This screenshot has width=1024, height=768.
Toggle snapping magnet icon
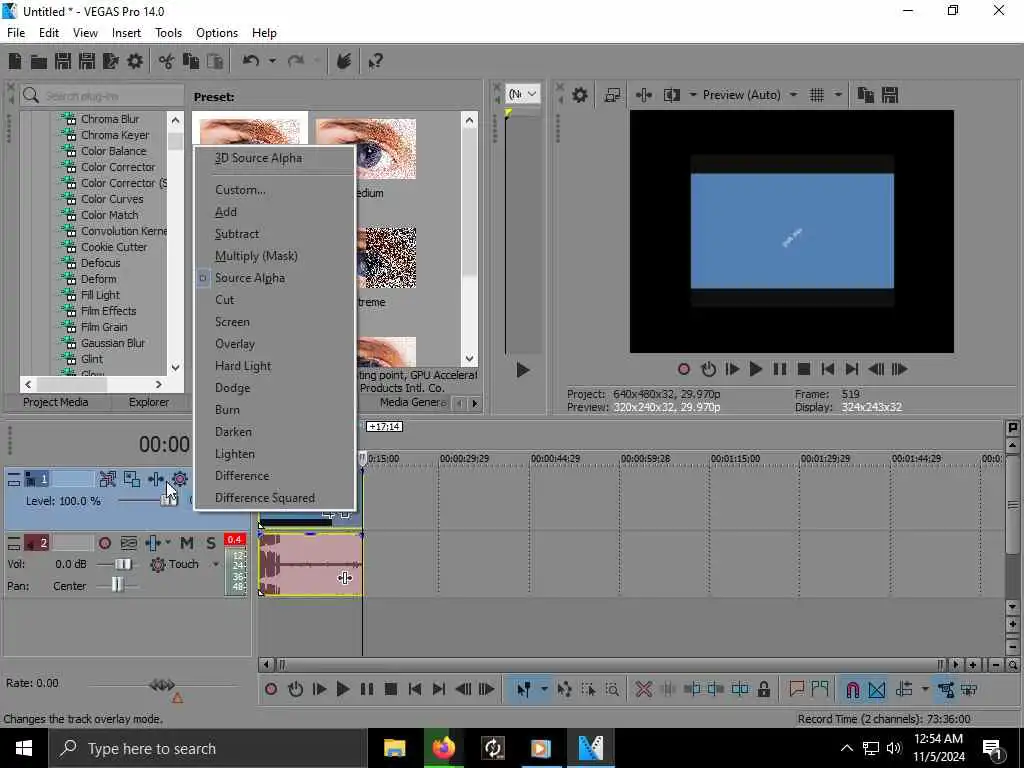pyautogui.click(x=852, y=689)
